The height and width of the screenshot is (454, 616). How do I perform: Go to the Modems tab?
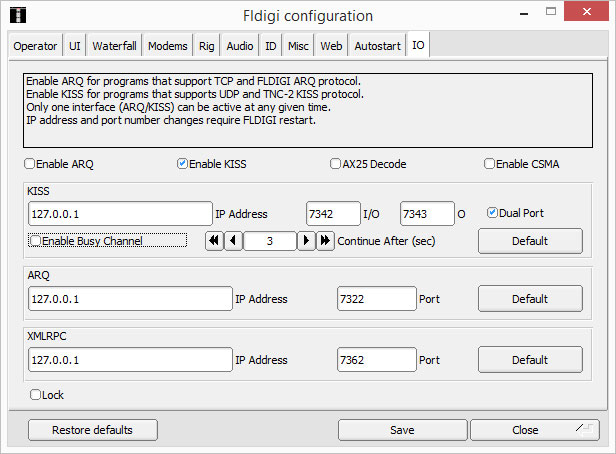click(167, 46)
